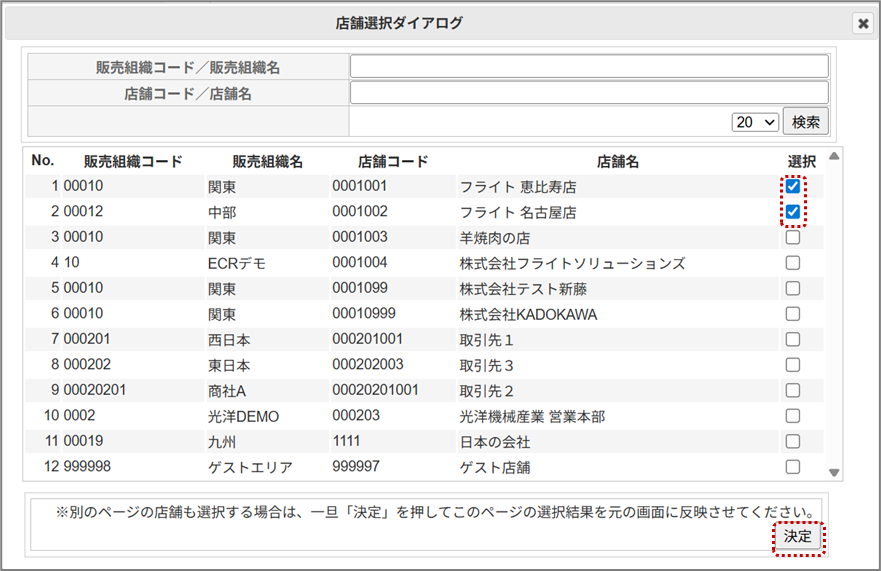Open the 20 results-per-page dropdown
Image resolution: width=881 pixels, height=571 pixels.
(755, 122)
